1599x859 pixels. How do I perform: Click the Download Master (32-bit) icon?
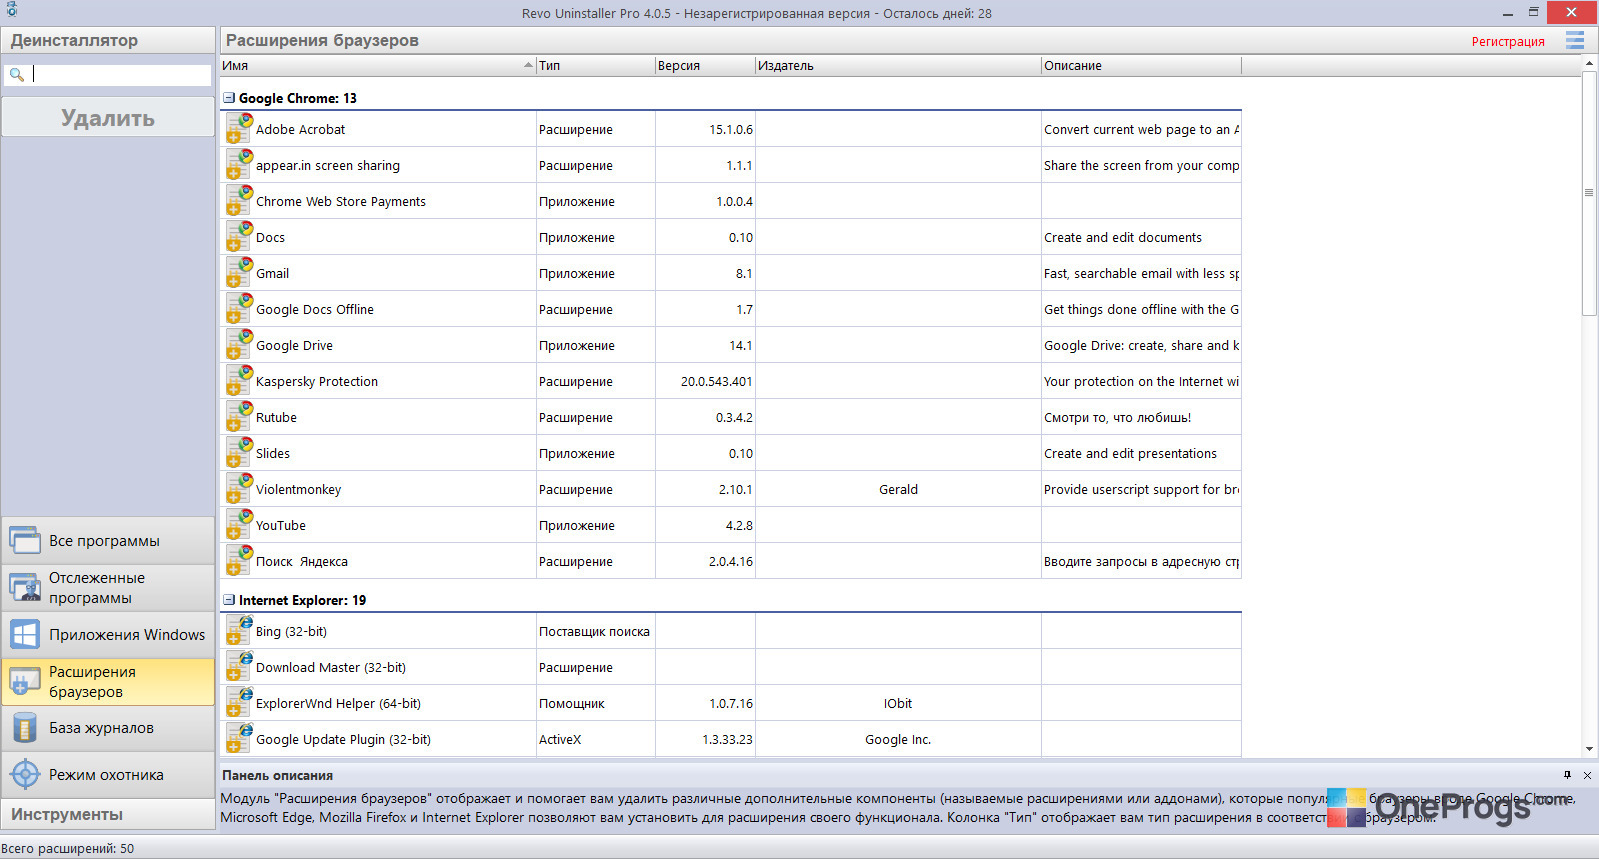point(238,667)
